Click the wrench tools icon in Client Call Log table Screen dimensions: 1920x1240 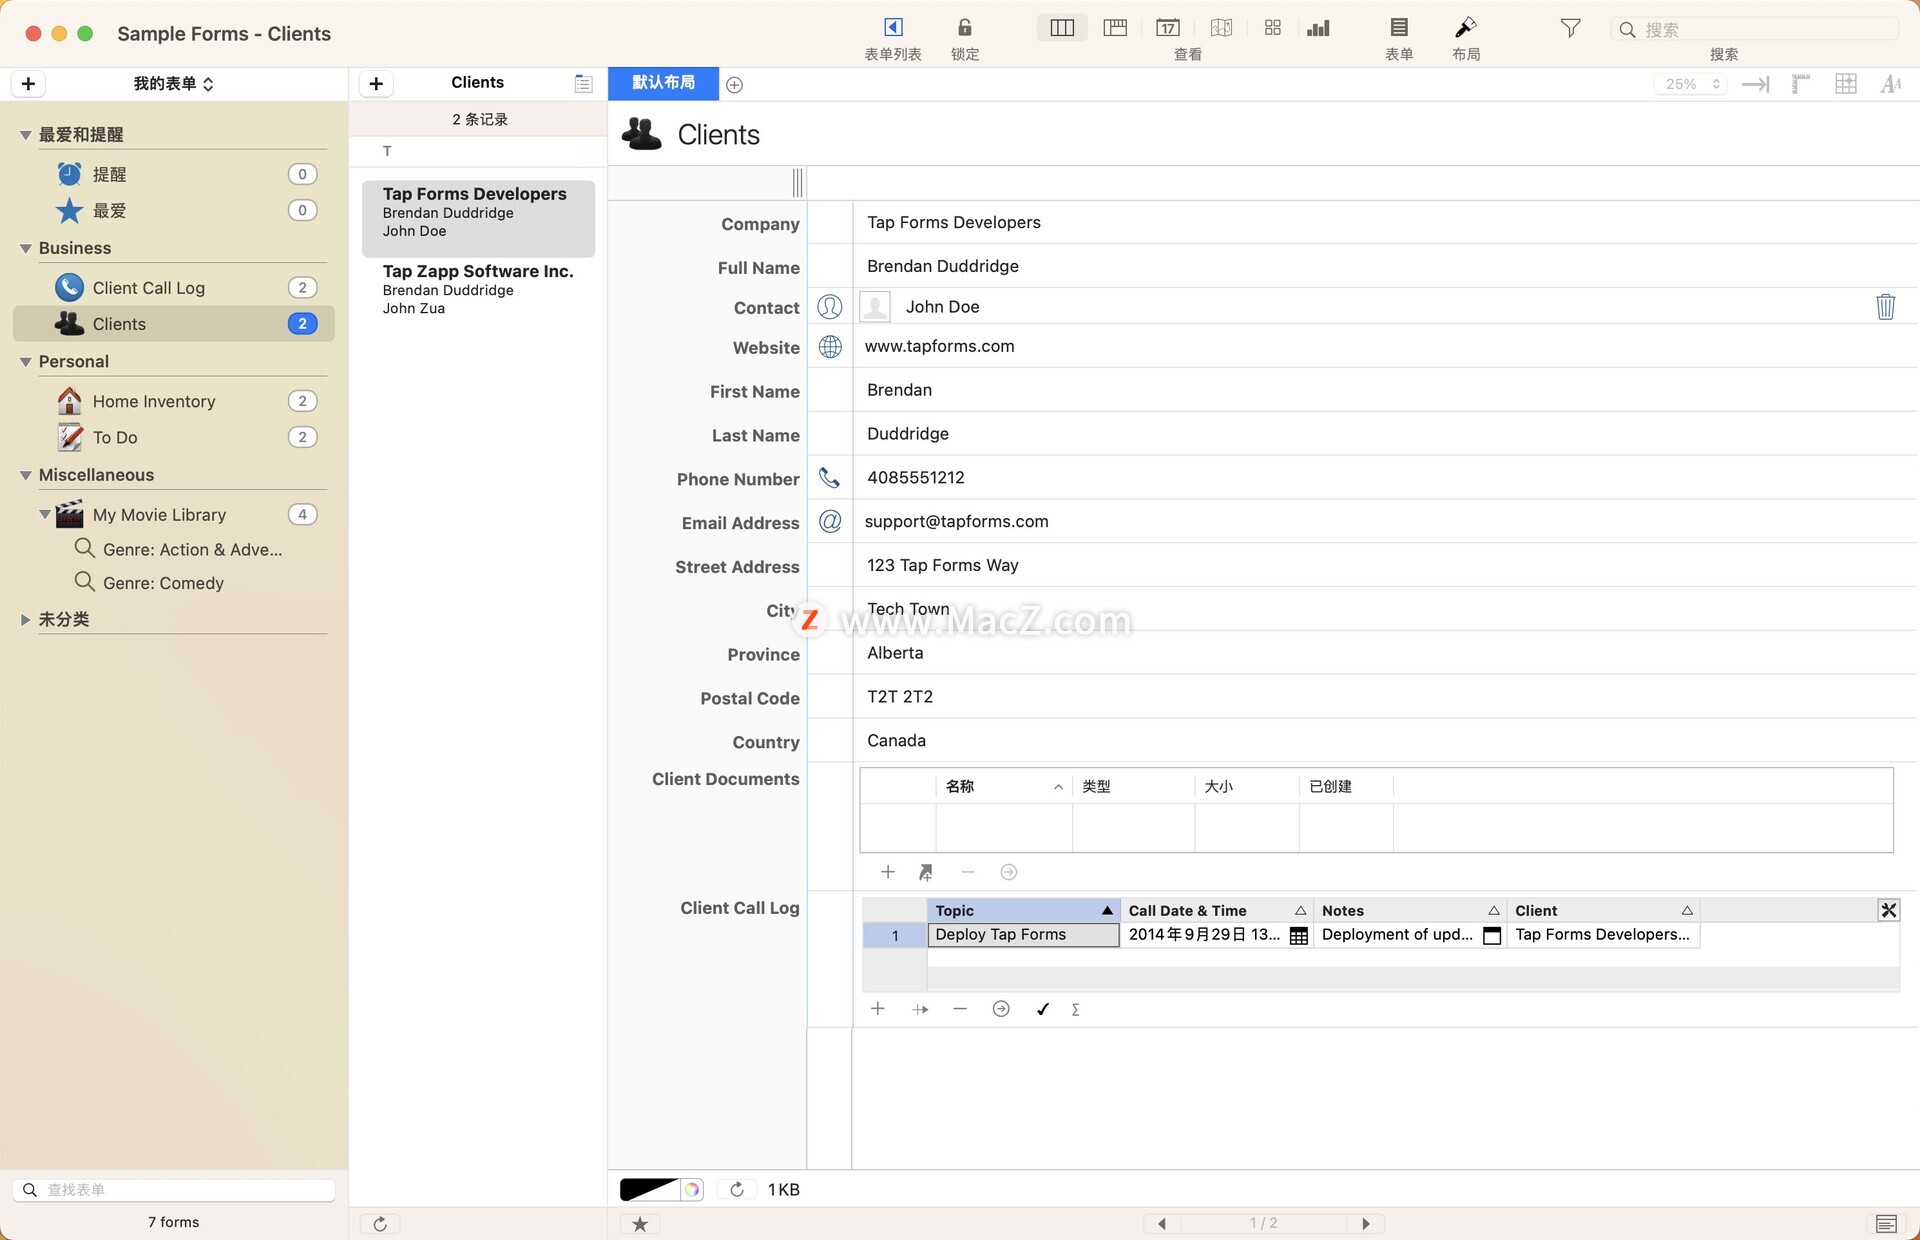click(1888, 910)
